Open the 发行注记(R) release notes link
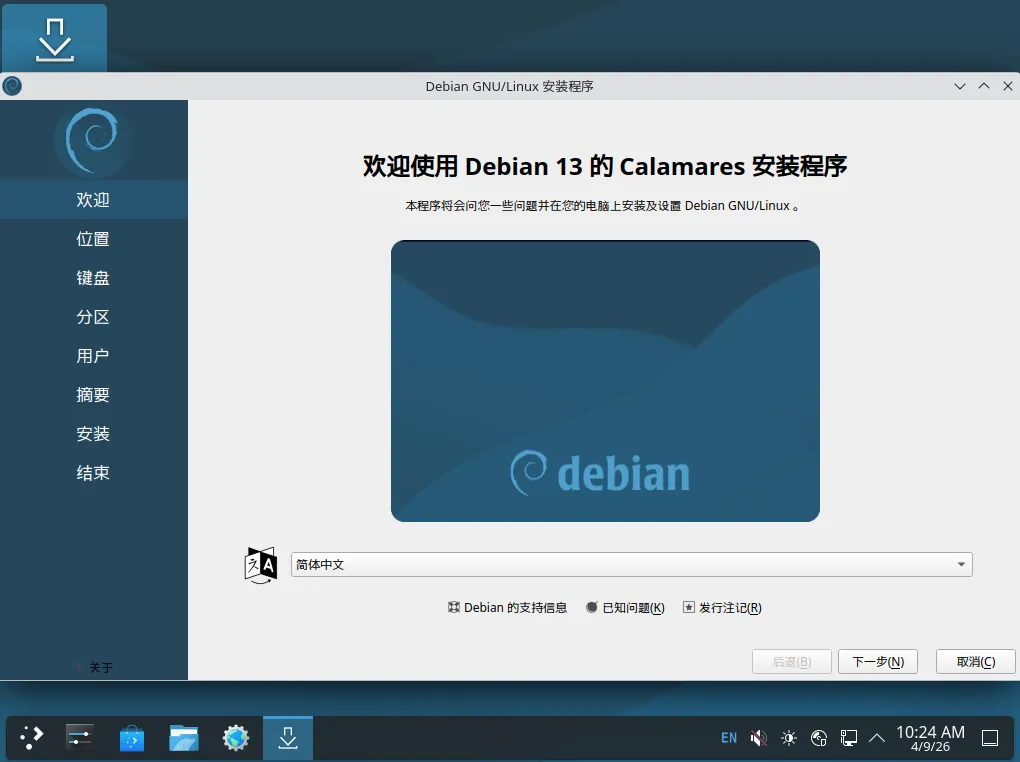 click(722, 608)
